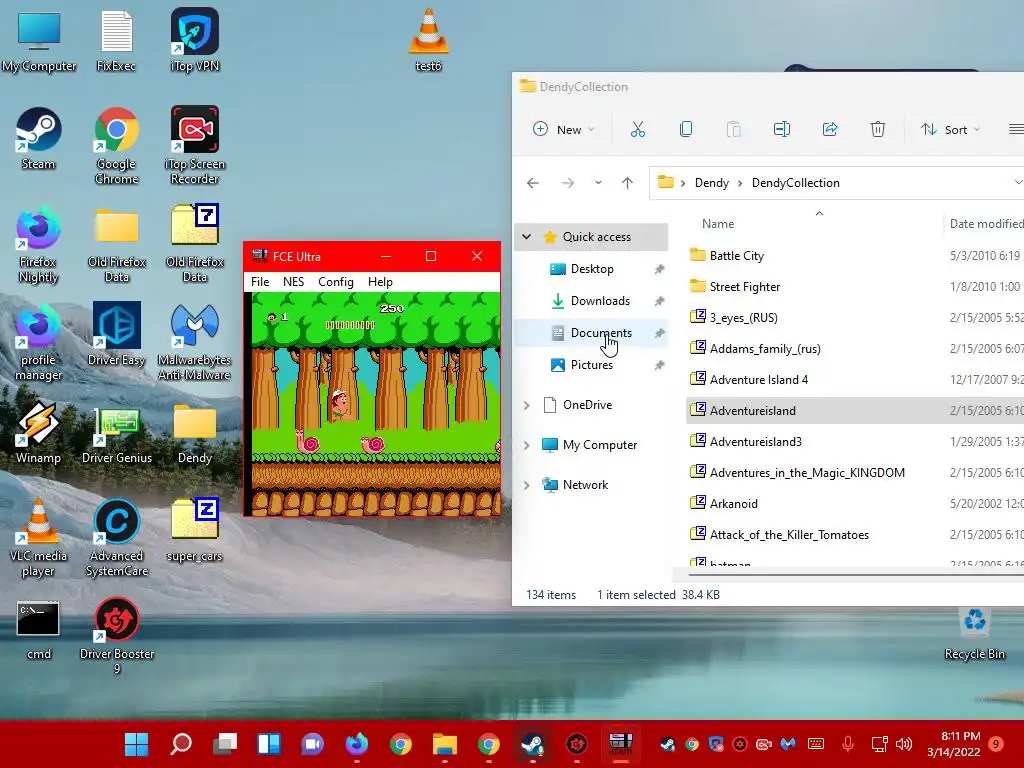Expand the OneDrive tree node
The image size is (1024, 768).
coord(526,406)
